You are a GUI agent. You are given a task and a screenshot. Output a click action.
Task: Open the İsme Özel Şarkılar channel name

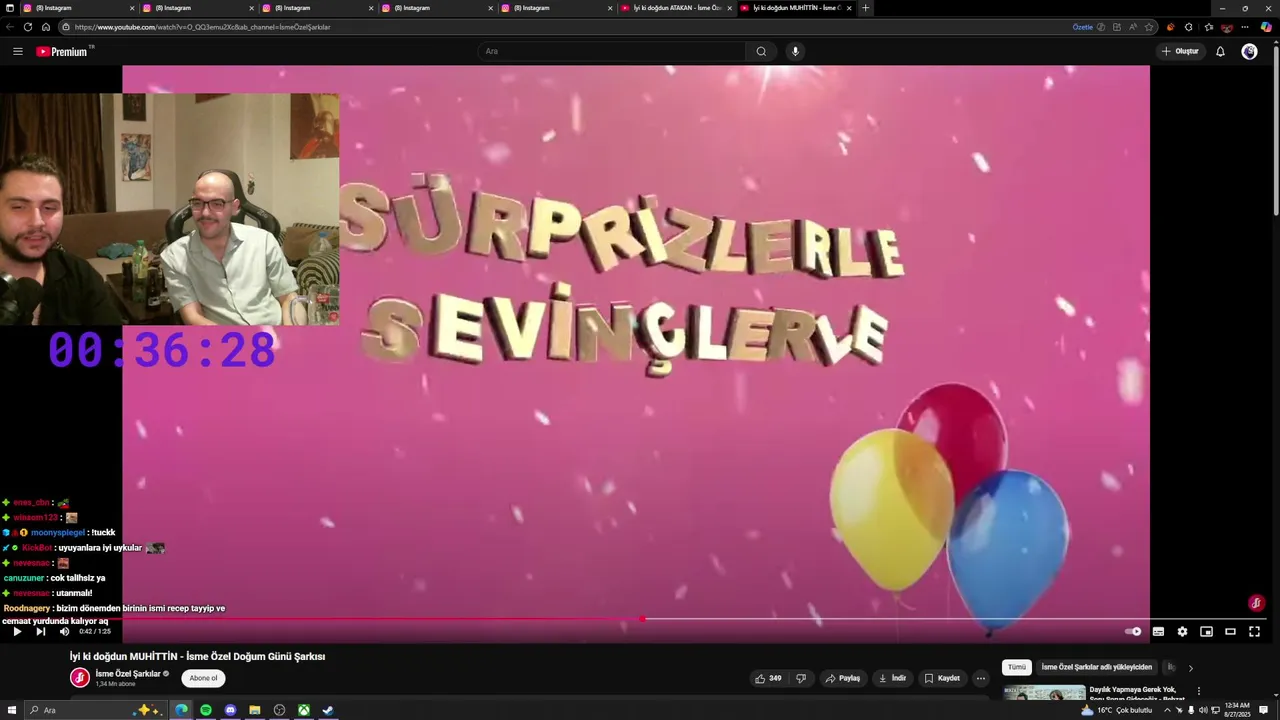coord(128,674)
